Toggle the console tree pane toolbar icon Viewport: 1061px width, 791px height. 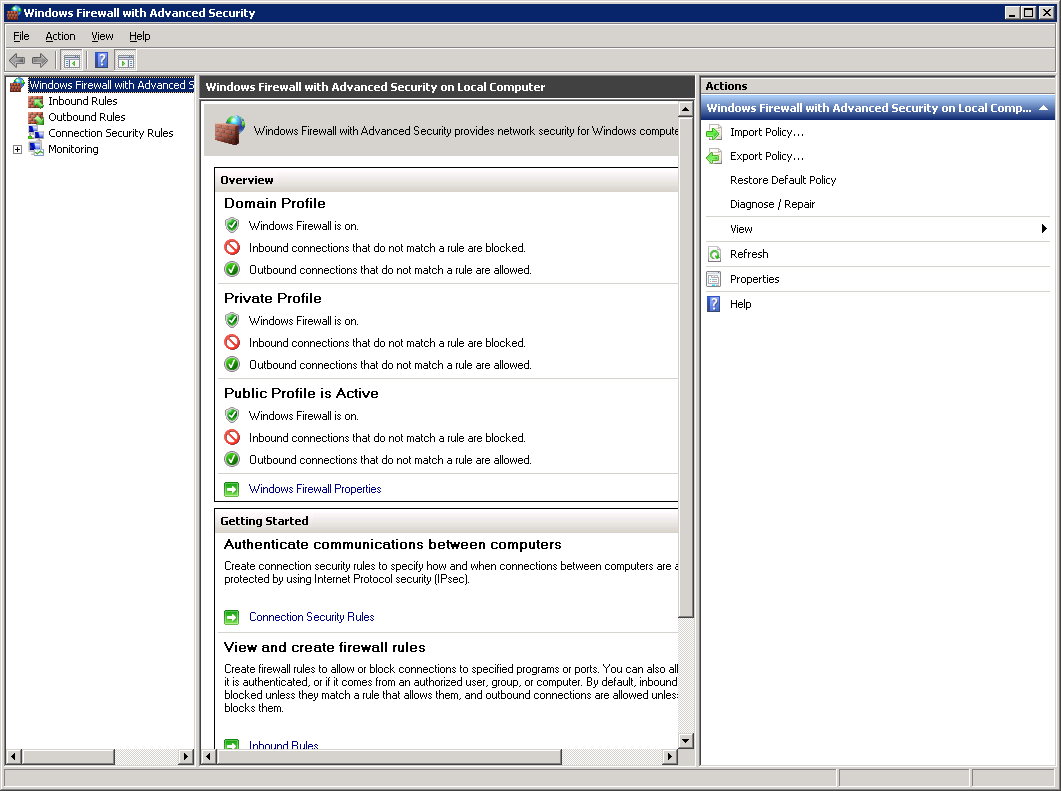coord(72,61)
